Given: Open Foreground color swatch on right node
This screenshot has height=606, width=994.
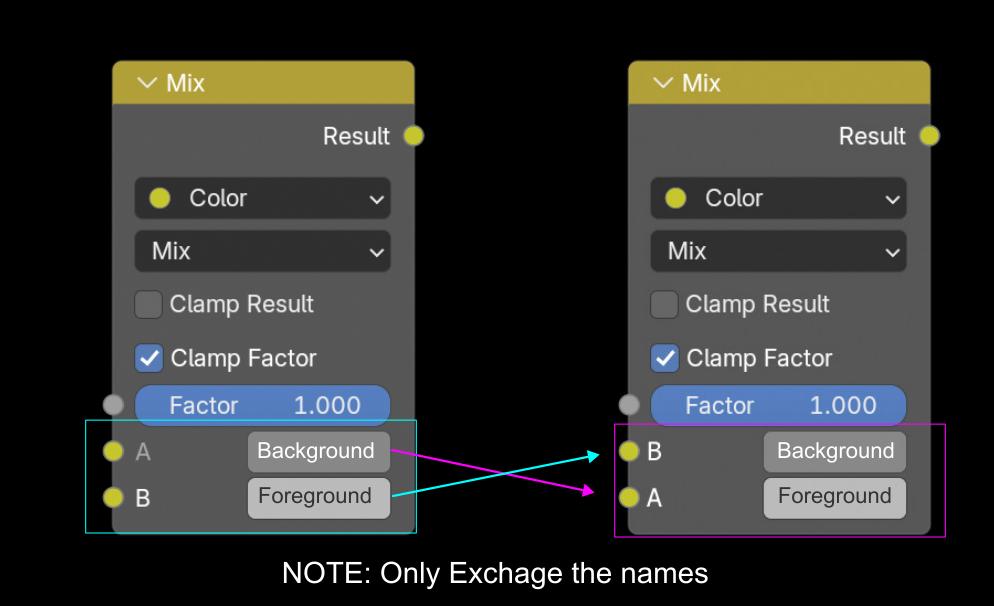Looking at the screenshot, I should [835, 498].
